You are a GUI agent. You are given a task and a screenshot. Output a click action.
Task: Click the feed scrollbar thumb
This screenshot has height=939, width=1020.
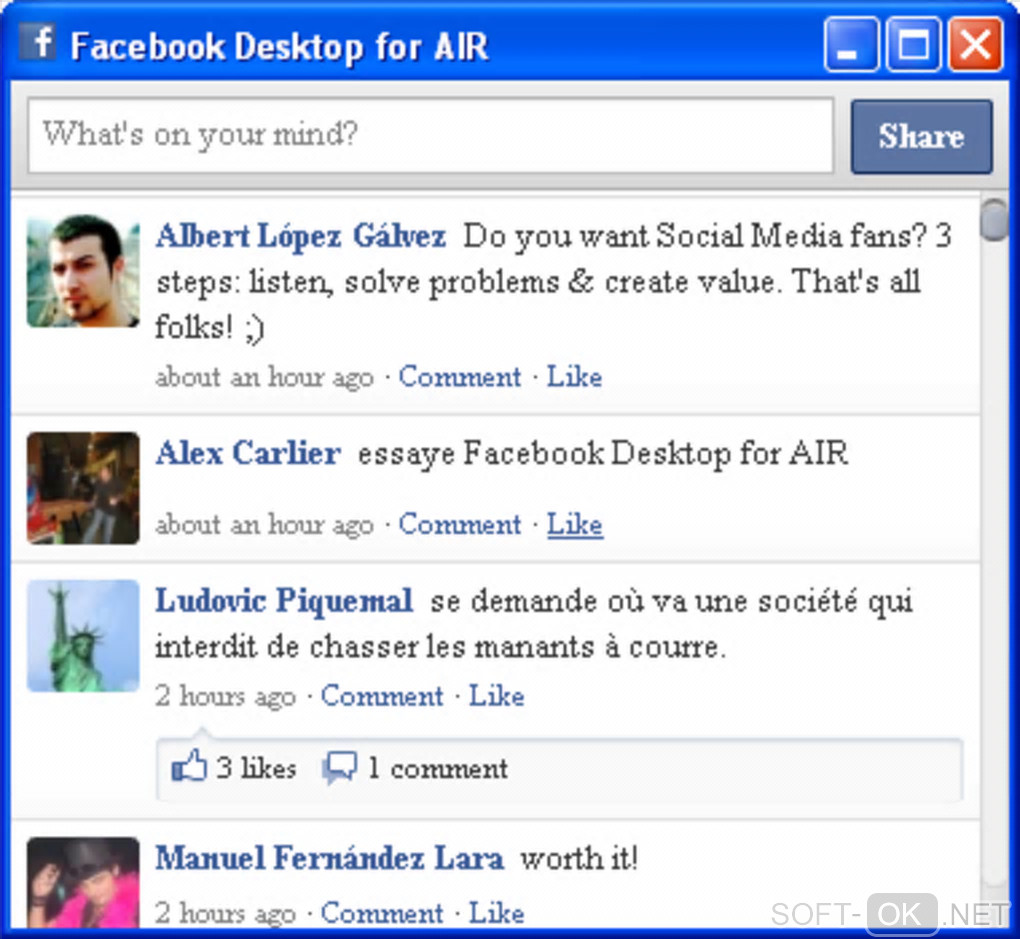coord(995,221)
